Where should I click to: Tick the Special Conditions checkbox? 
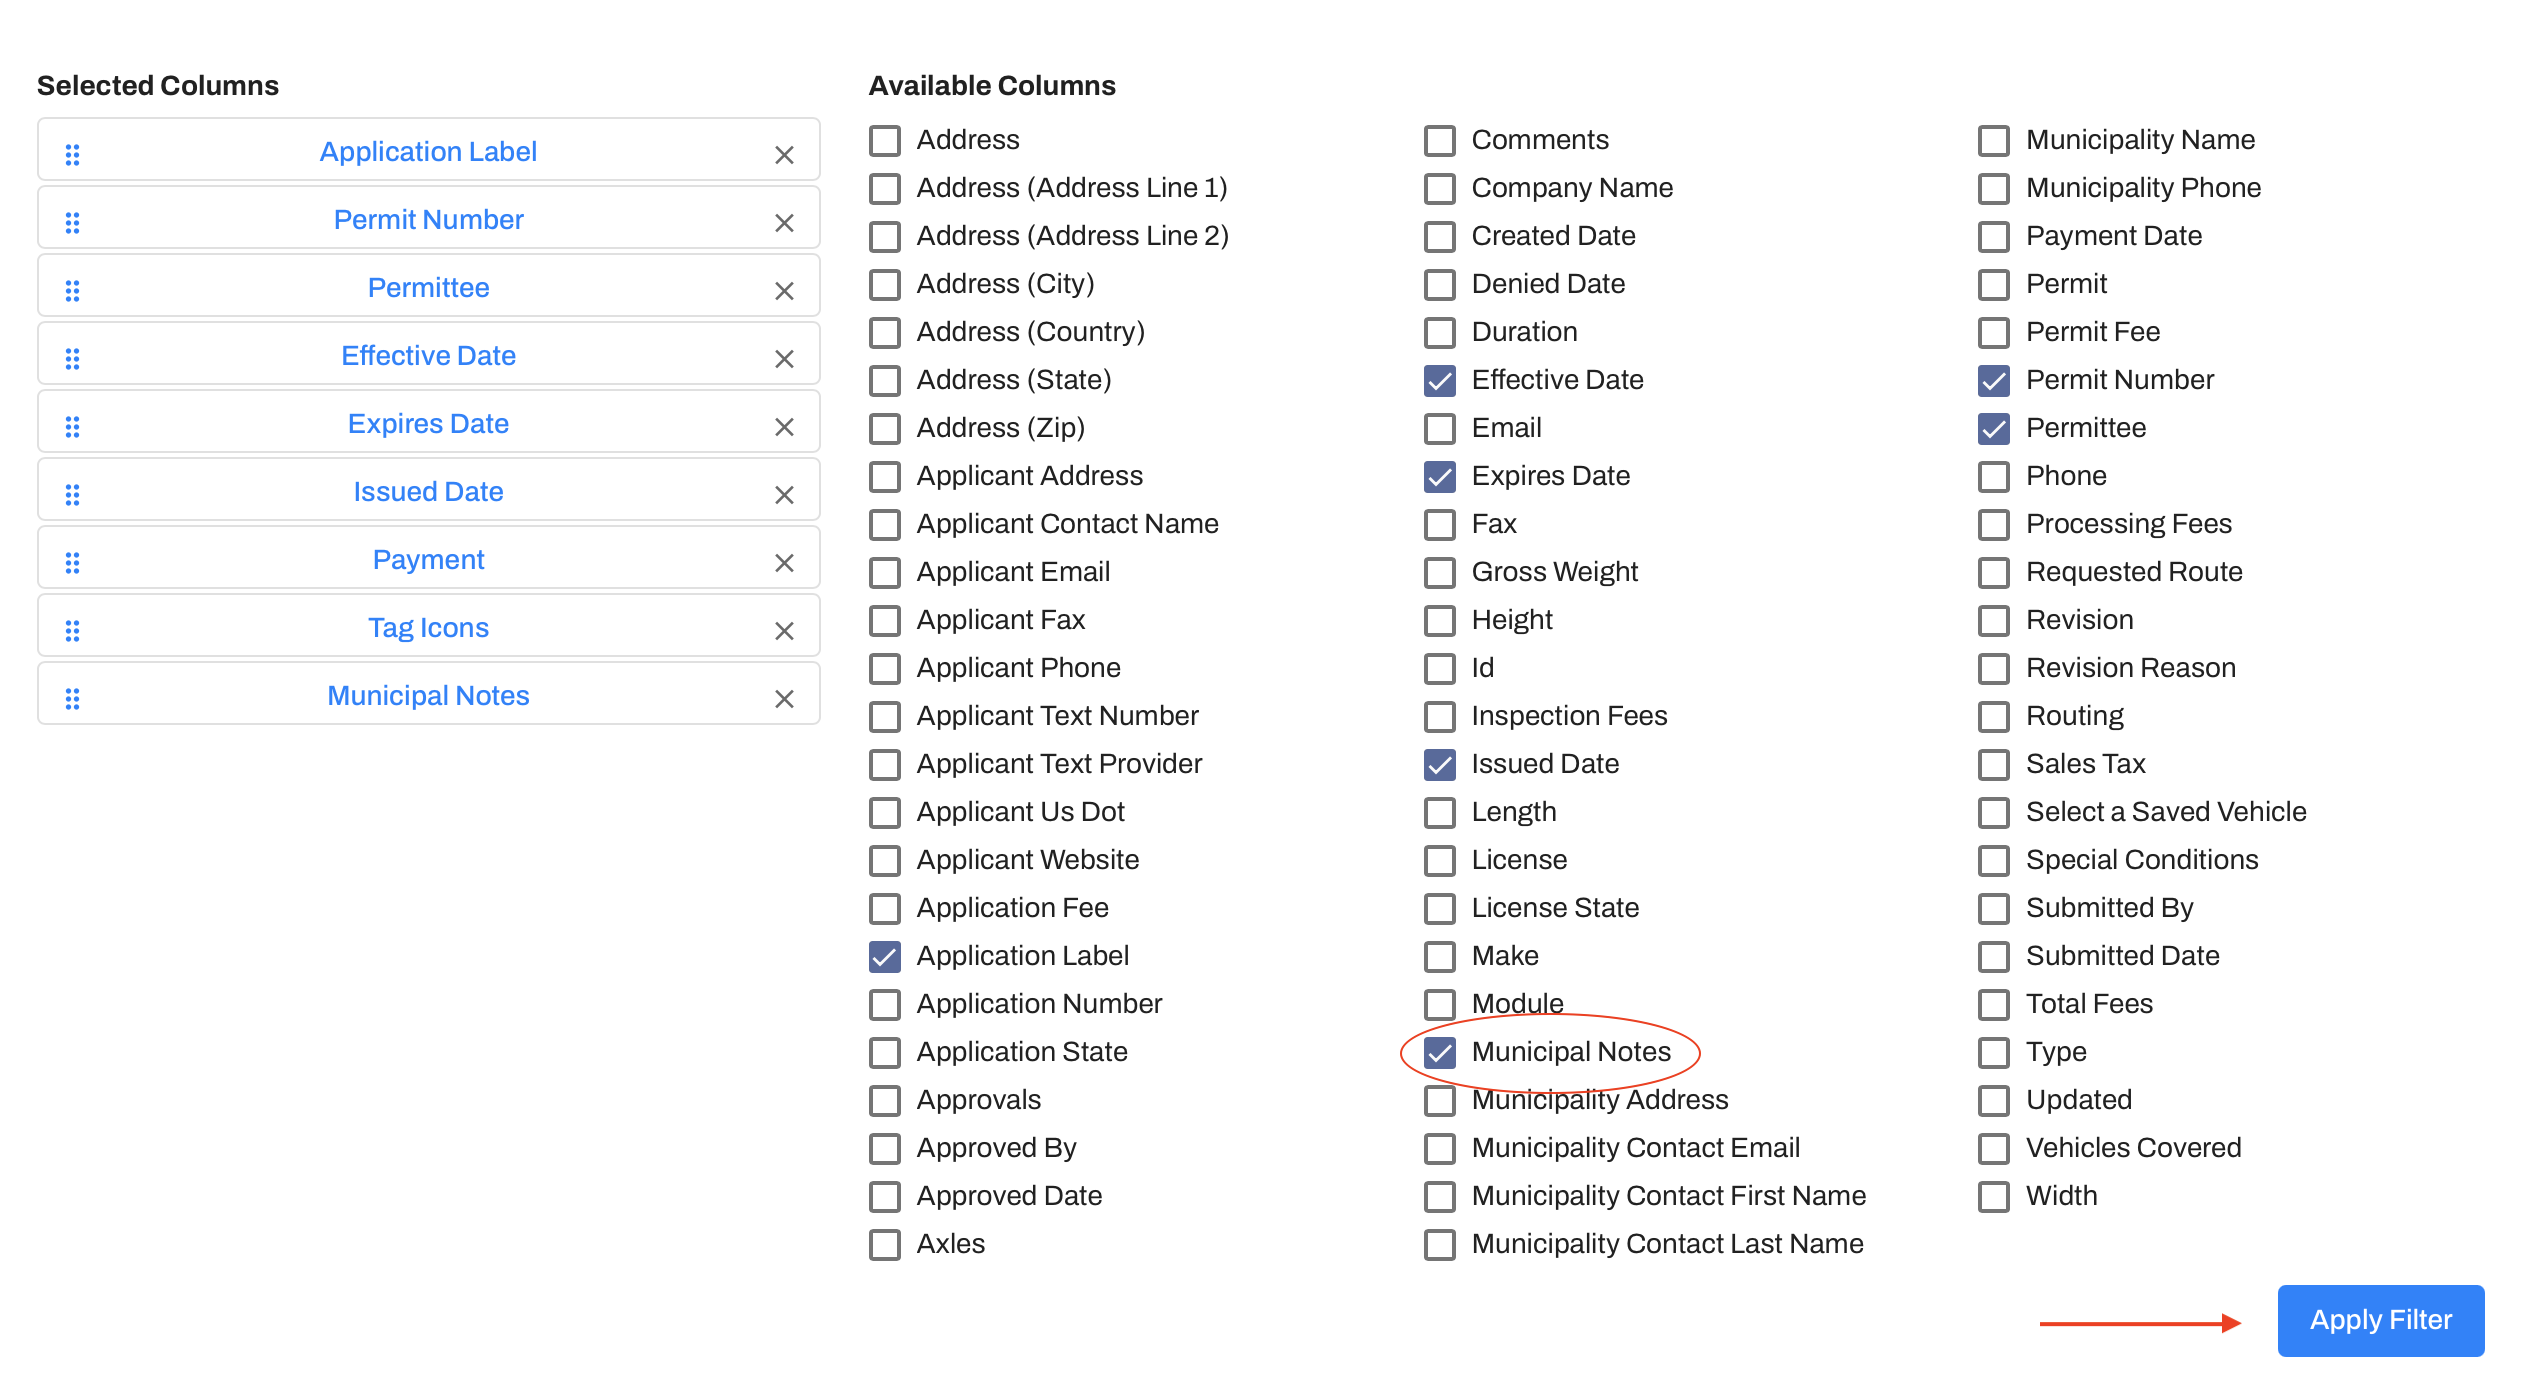point(1993,860)
